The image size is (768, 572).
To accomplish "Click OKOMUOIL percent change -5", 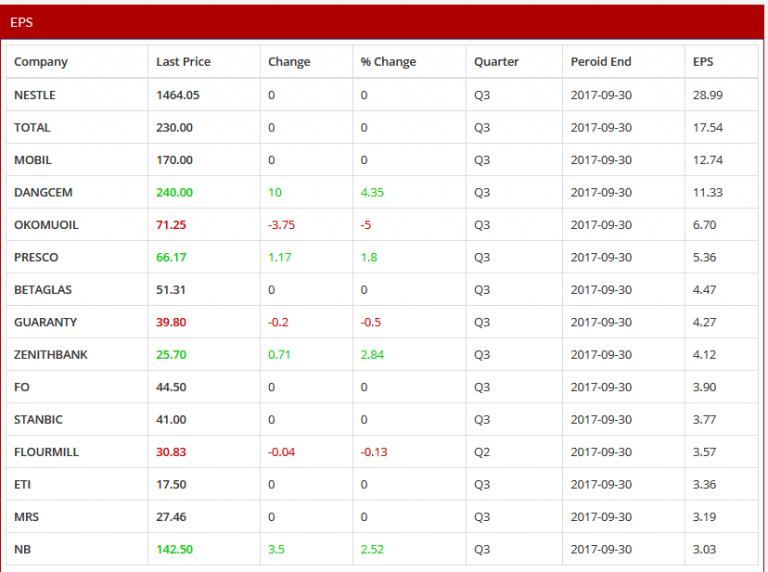I will [366, 225].
